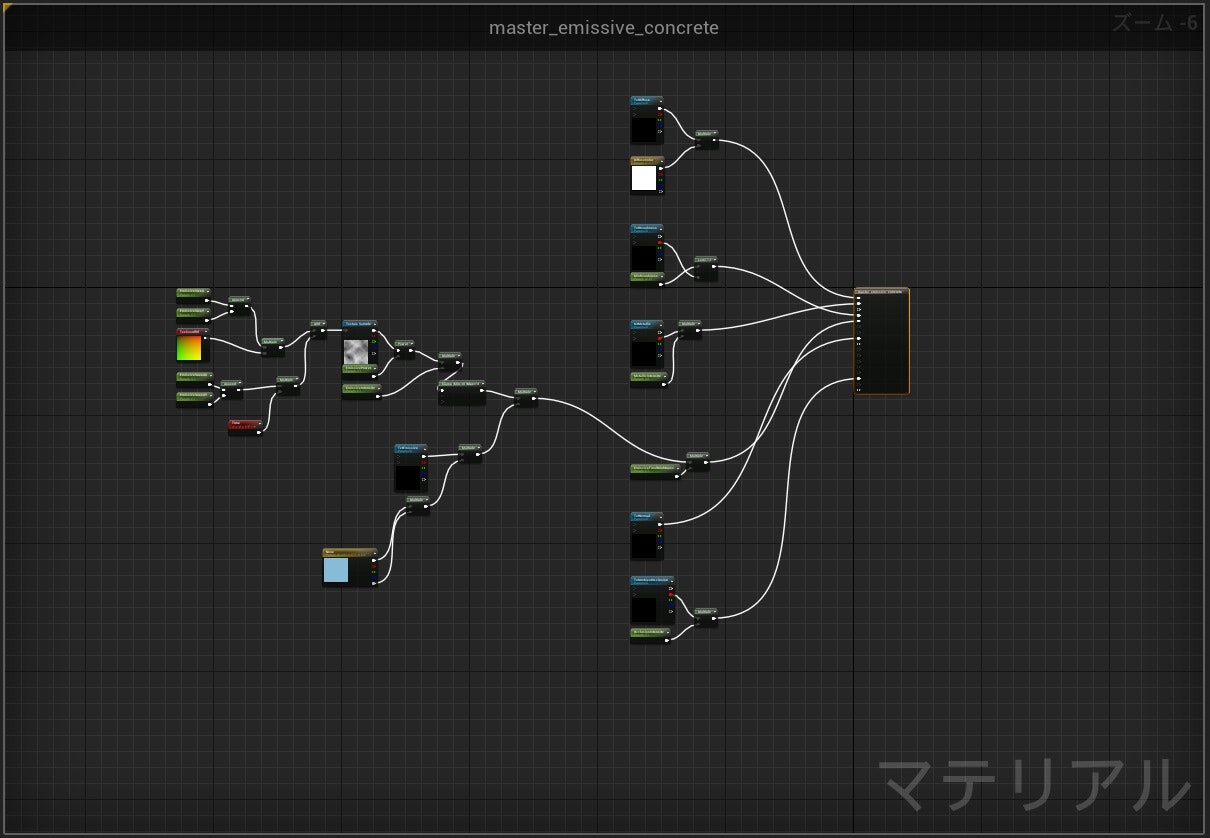Click the Time node's white output pin

pos(259,433)
